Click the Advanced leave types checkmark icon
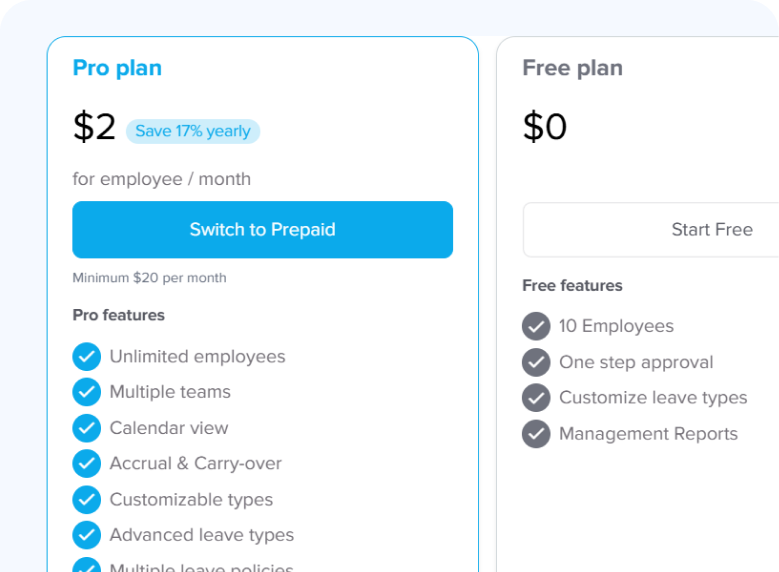The width and height of the screenshot is (779, 572). [87, 535]
